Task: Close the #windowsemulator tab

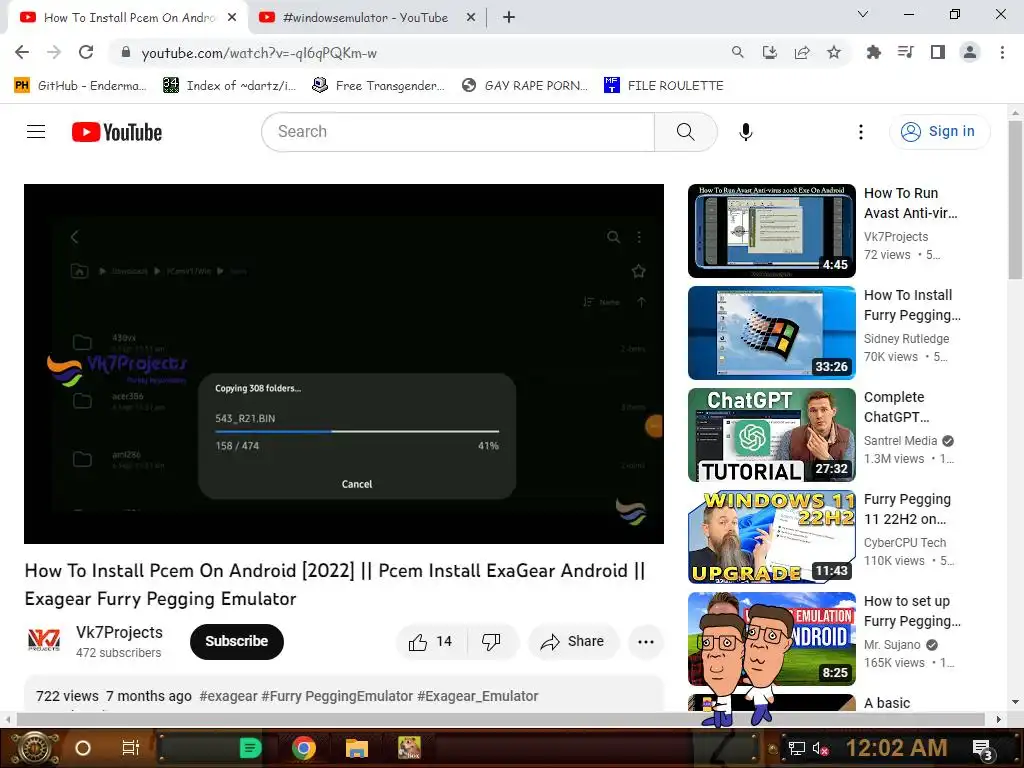Action: click(x=471, y=18)
